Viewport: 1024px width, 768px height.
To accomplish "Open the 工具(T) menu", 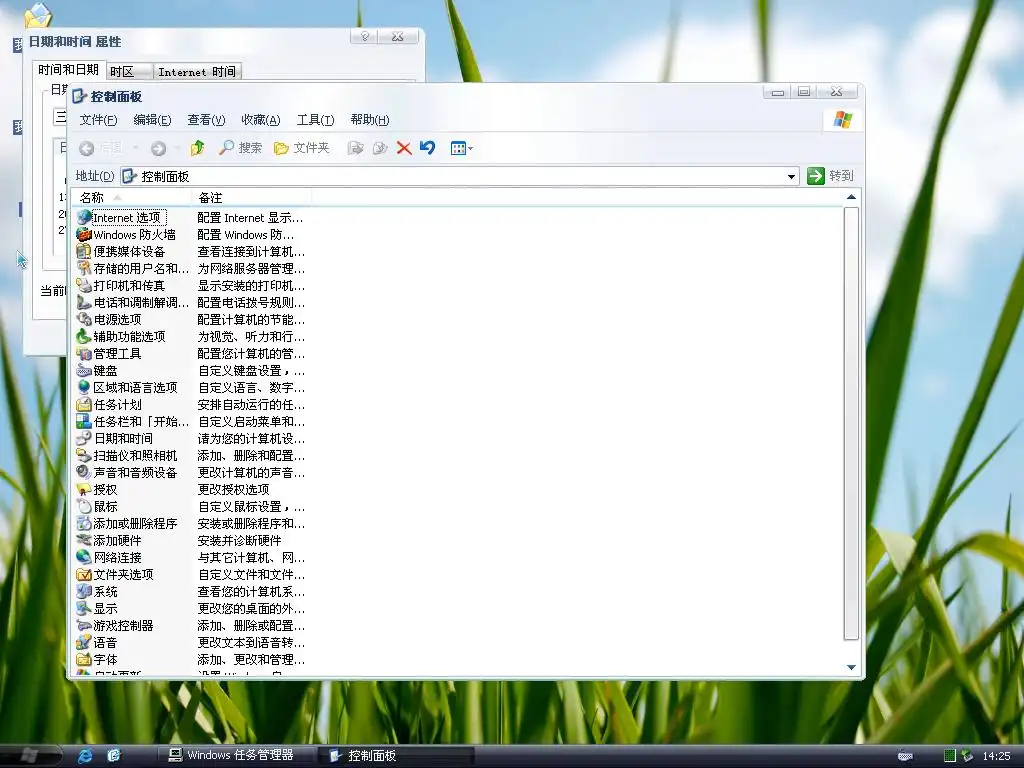I will 315,120.
